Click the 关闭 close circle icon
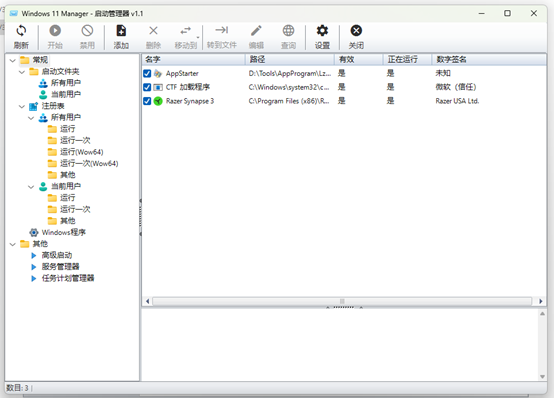The width and height of the screenshot is (554, 398). coord(356,31)
